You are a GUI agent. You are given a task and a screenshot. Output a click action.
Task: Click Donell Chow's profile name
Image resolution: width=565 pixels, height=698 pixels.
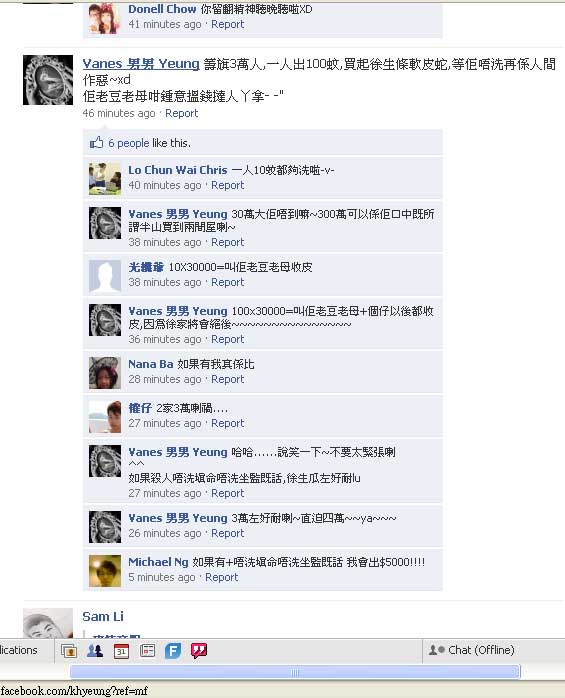point(162,9)
